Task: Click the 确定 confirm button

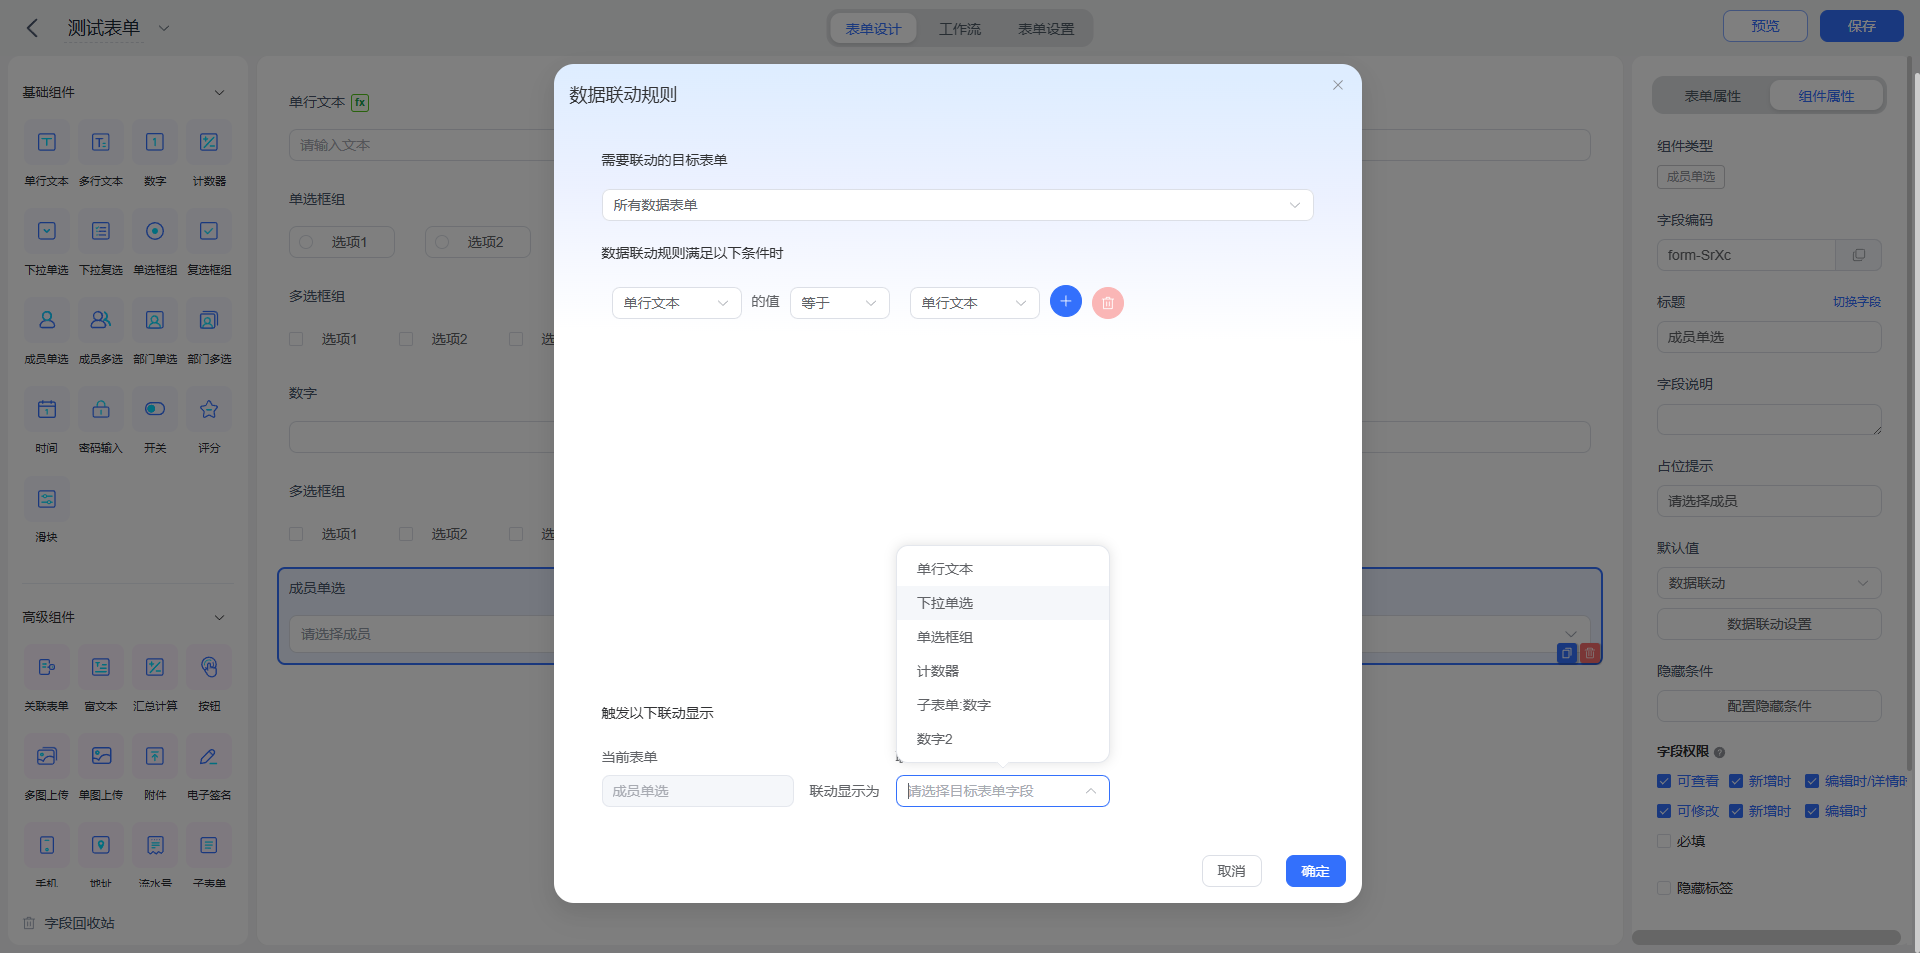Action: tap(1316, 871)
